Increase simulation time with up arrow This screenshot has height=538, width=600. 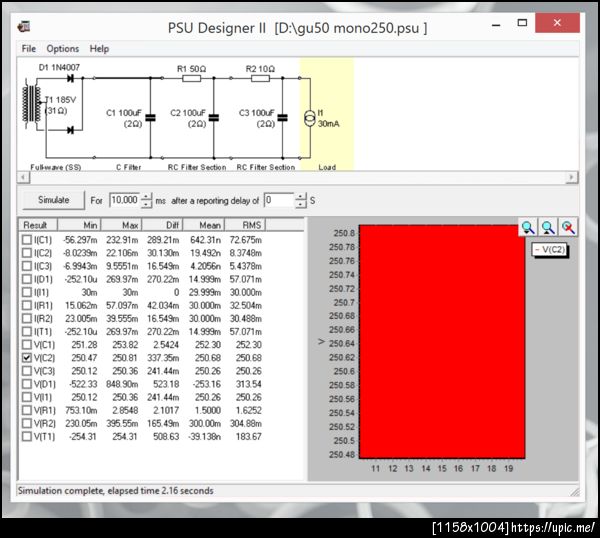click(x=146, y=197)
